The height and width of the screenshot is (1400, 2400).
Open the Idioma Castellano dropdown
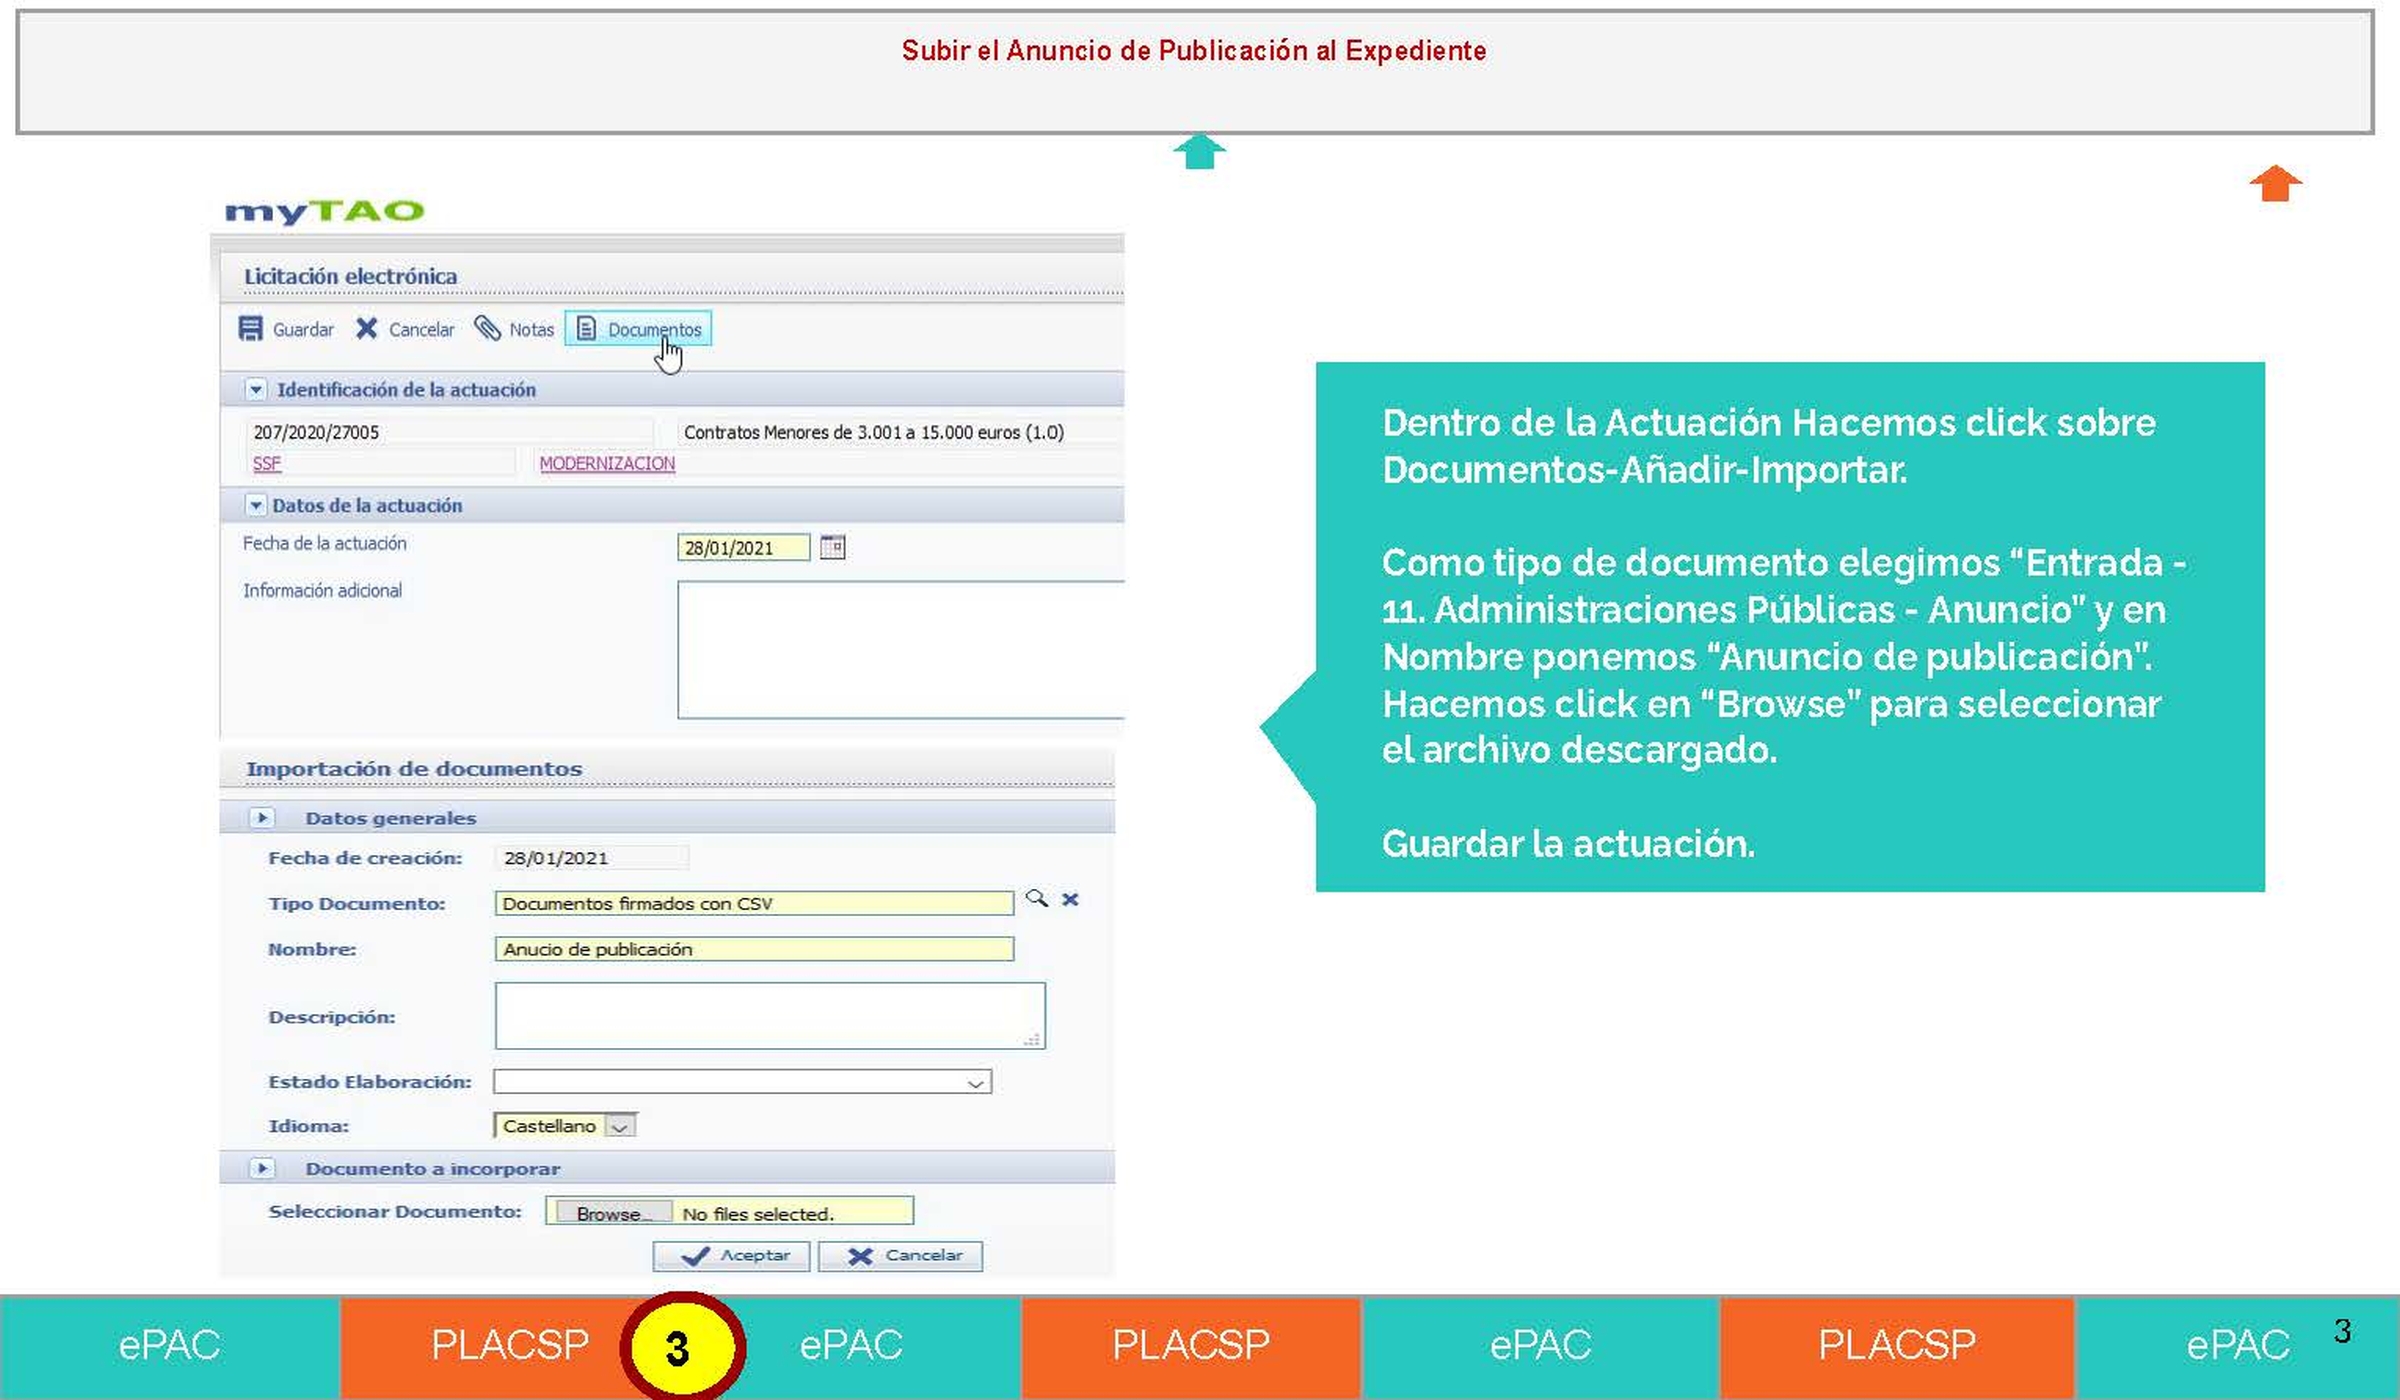point(565,1126)
